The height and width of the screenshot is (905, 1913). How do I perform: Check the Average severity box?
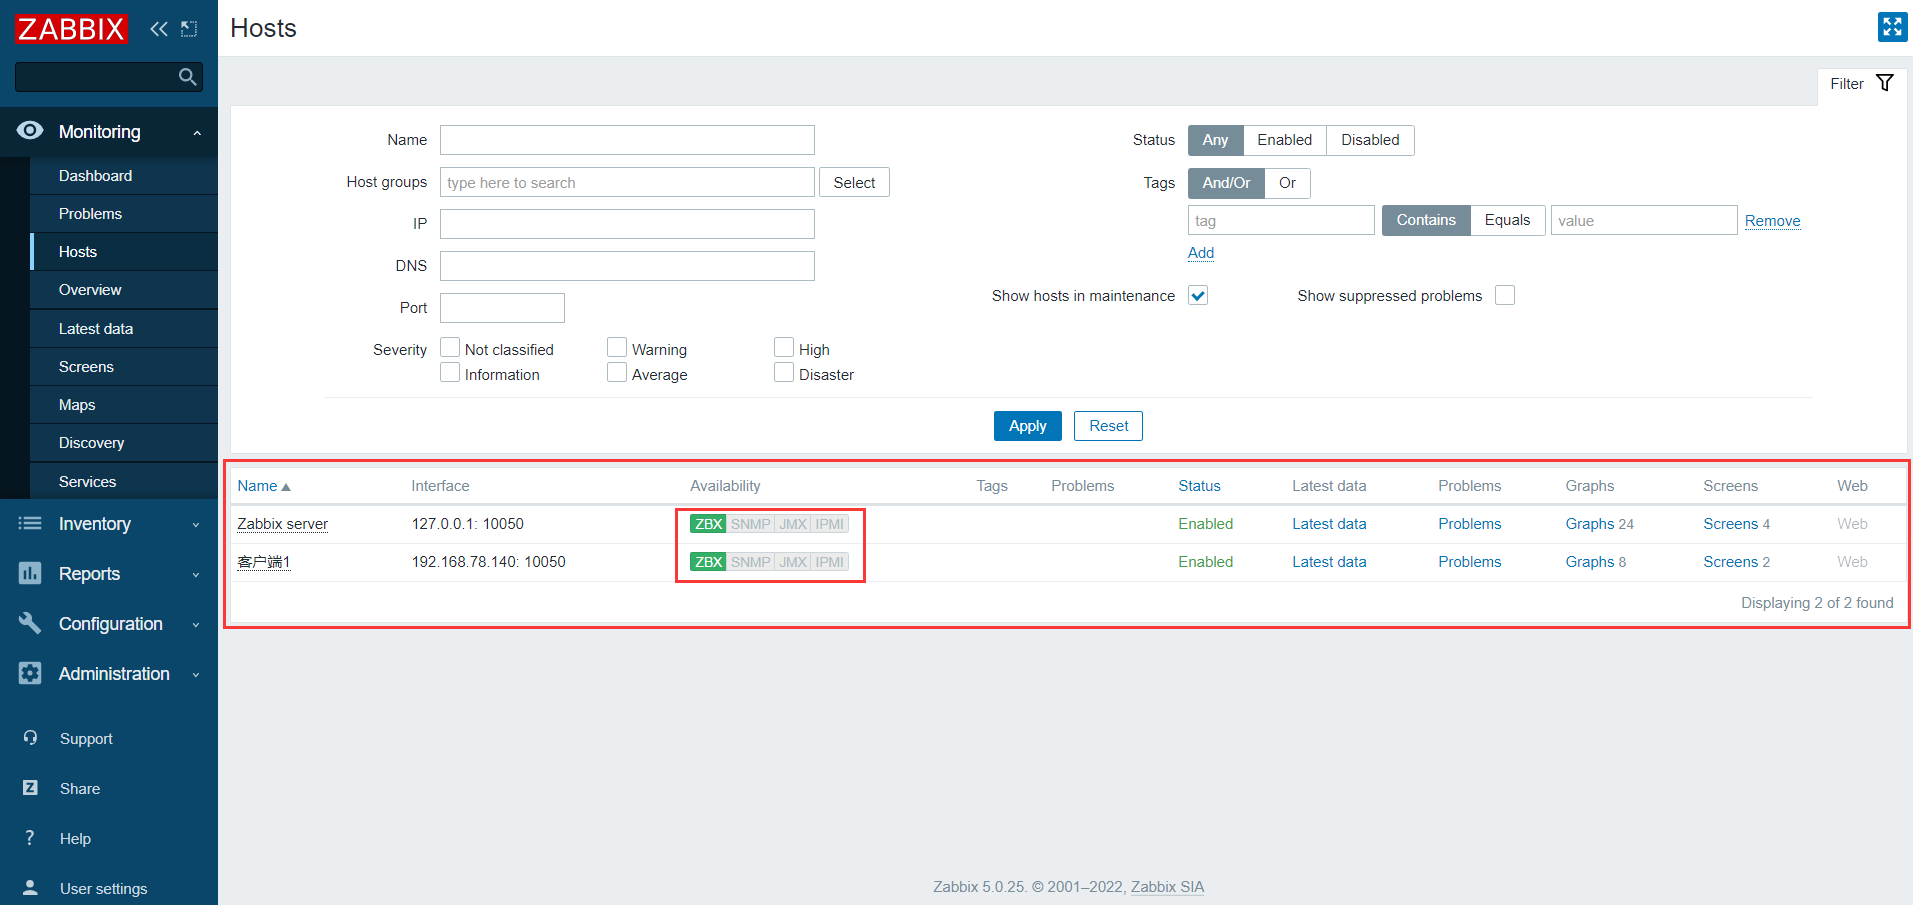(x=617, y=373)
